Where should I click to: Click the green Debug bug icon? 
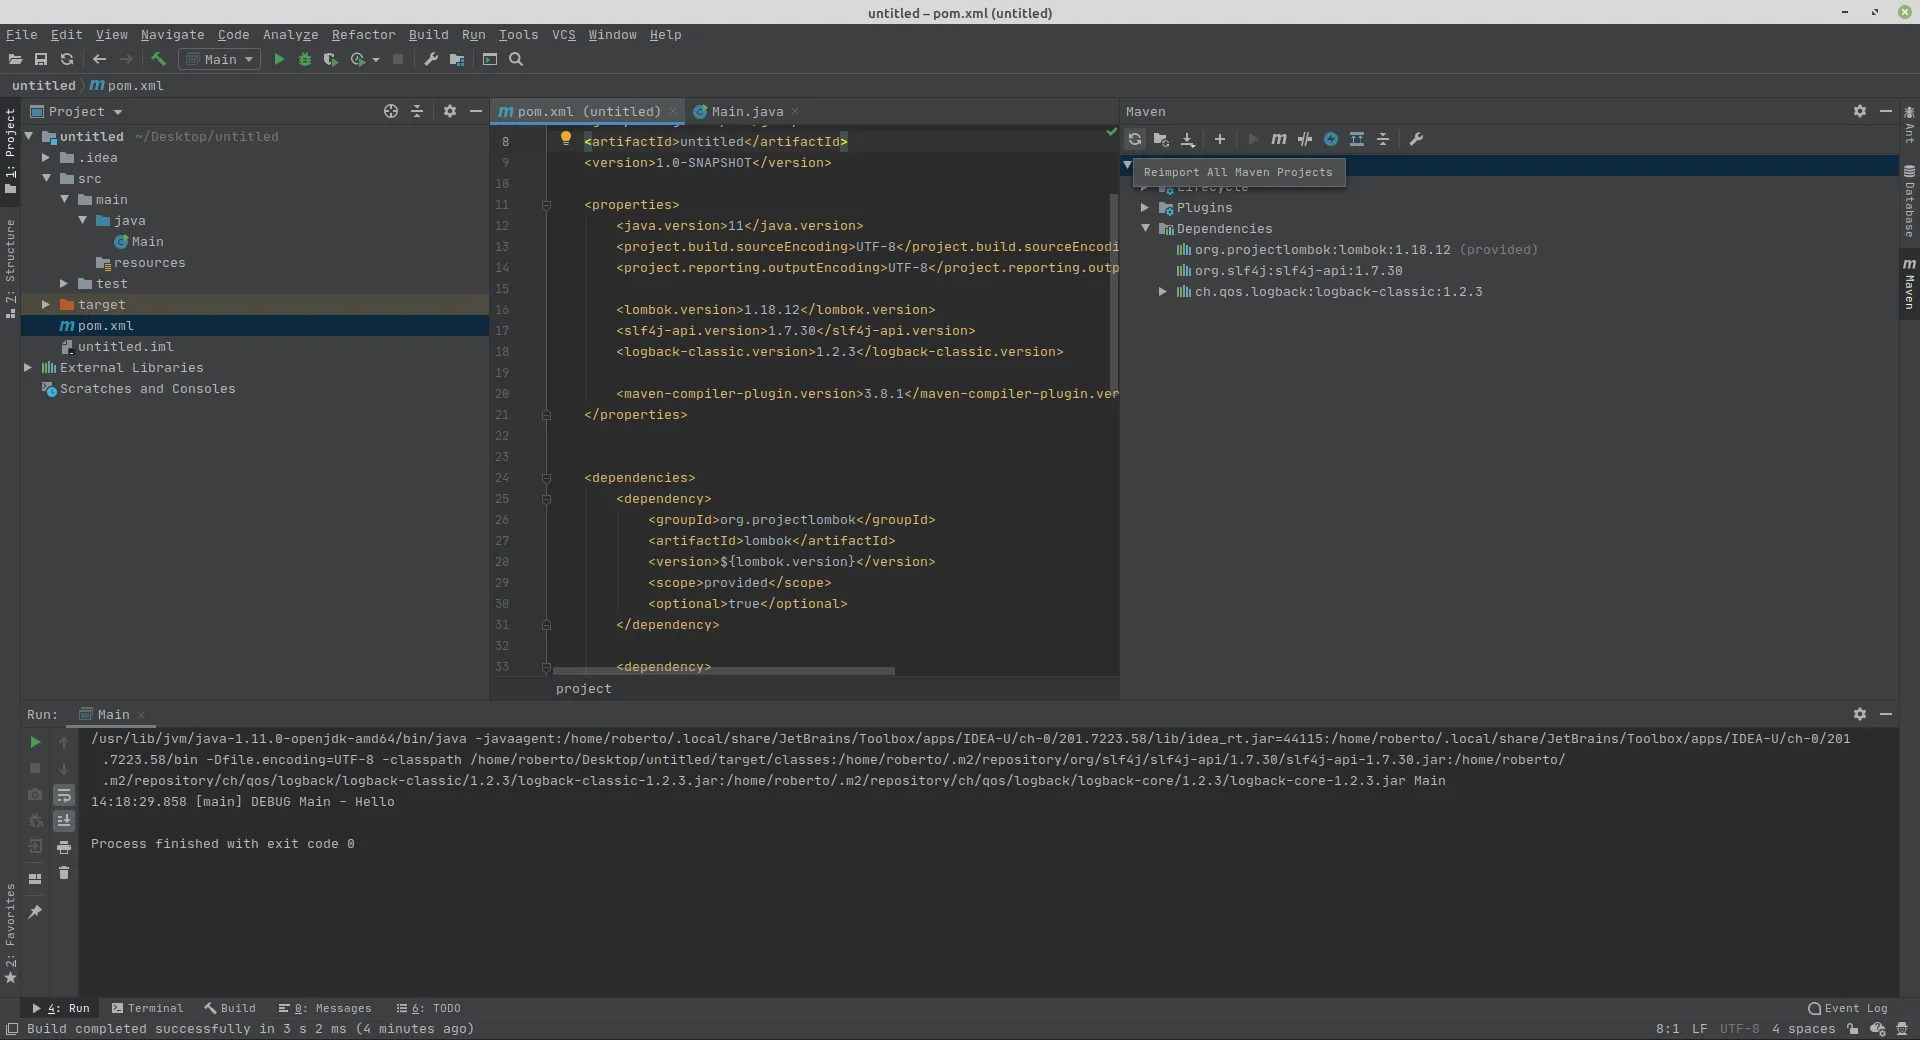tap(305, 60)
